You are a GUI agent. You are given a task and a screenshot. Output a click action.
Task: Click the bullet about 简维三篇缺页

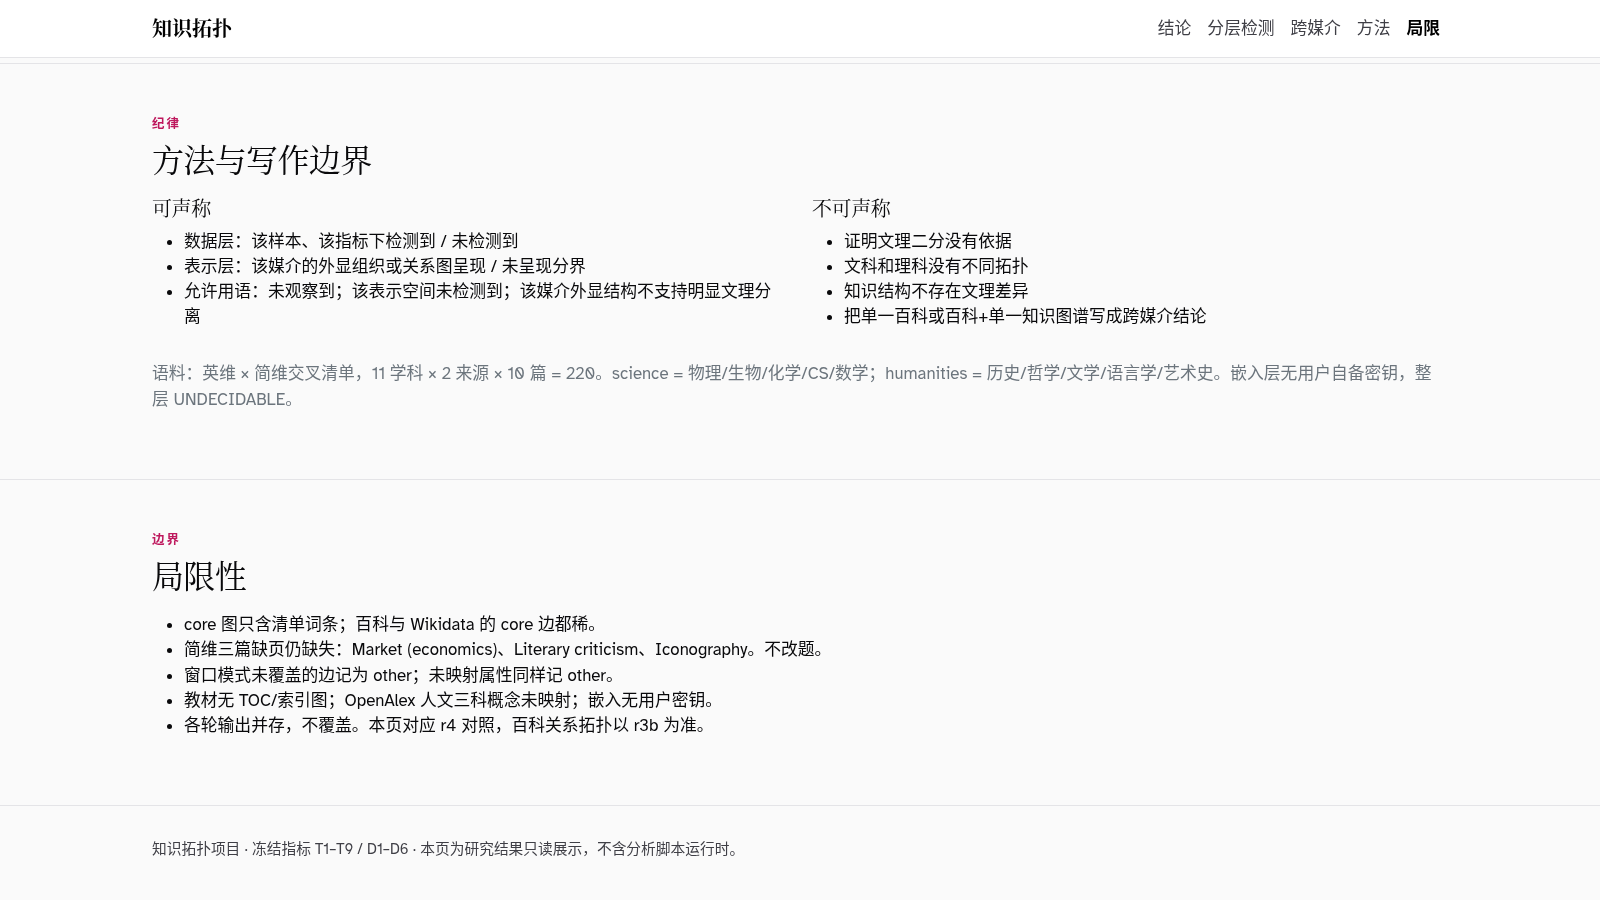(x=506, y=649)
